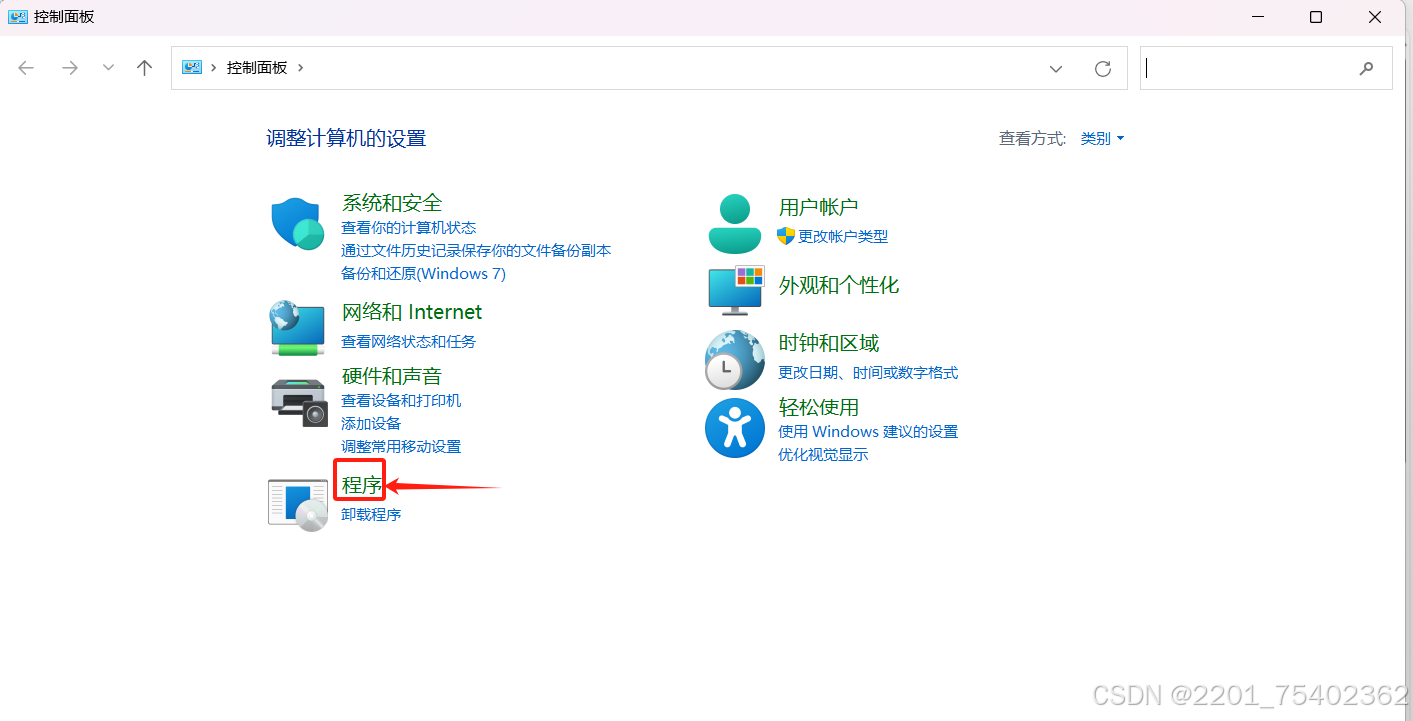Viewport: 1413px width, 721px height.
Task: Click the Refresh button in address bar
Action: pos(1103,68)
